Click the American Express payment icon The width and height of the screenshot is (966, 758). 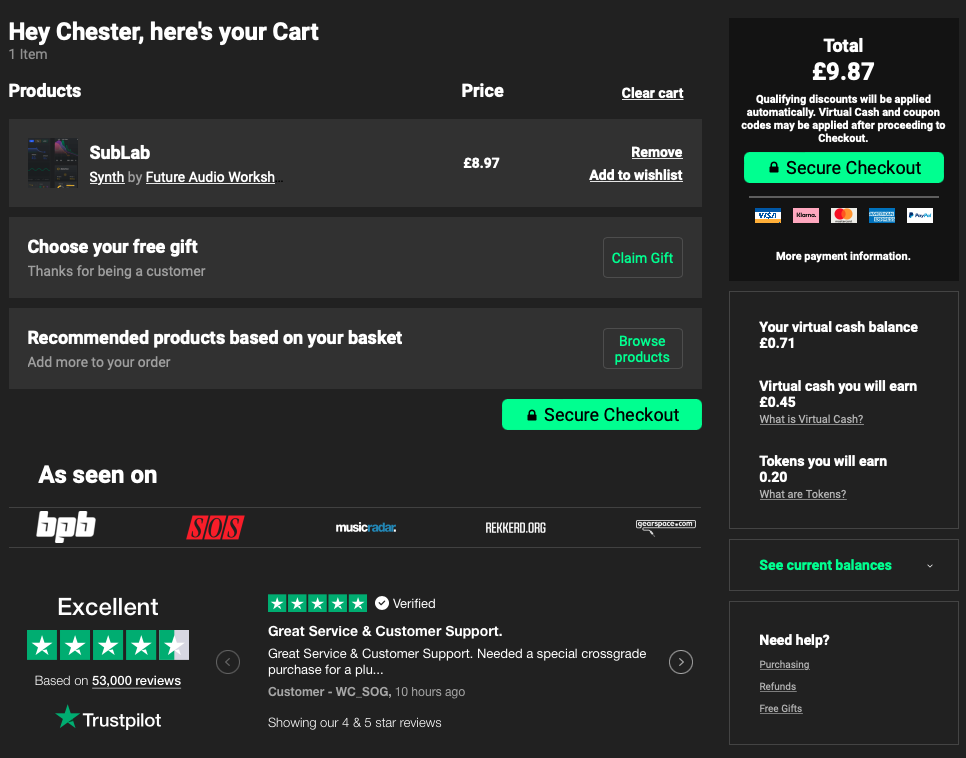pos(882,215)
